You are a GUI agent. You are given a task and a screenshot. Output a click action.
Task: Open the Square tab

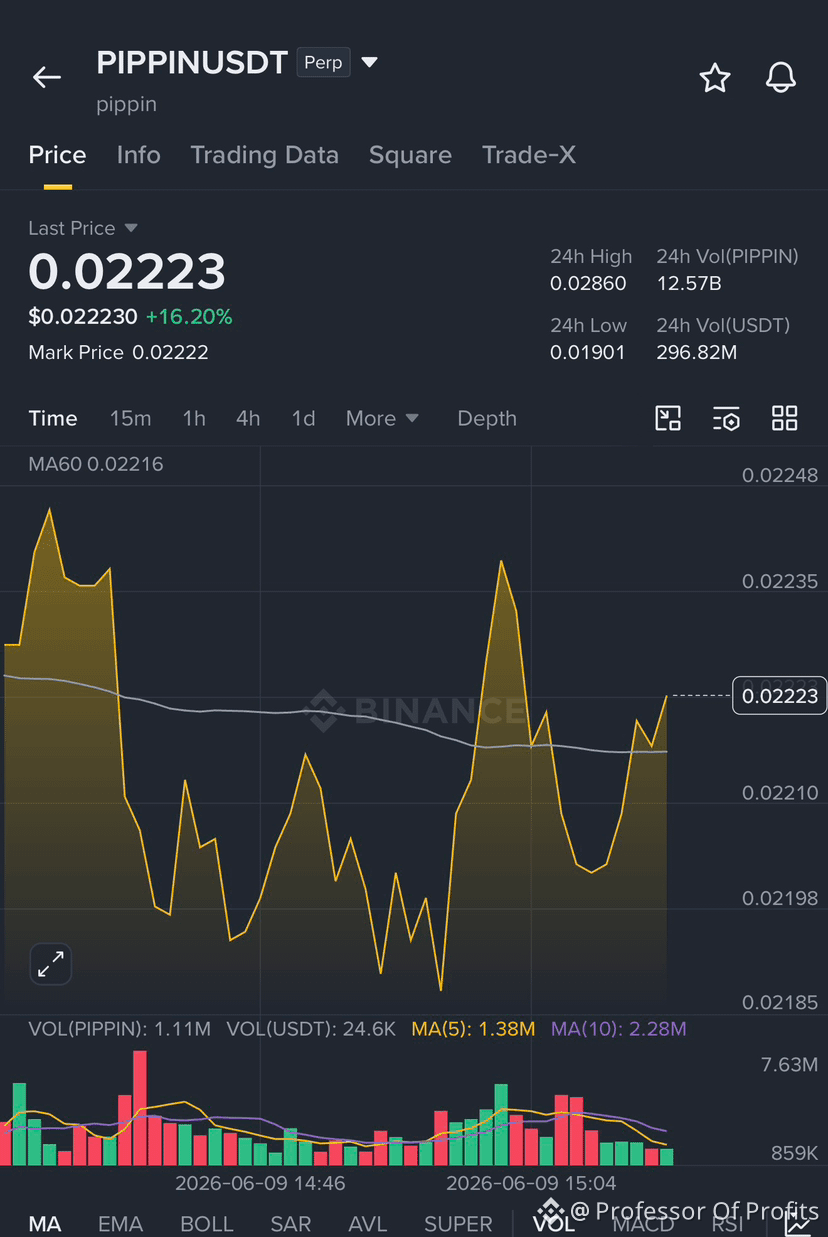(x=410, y=155)
